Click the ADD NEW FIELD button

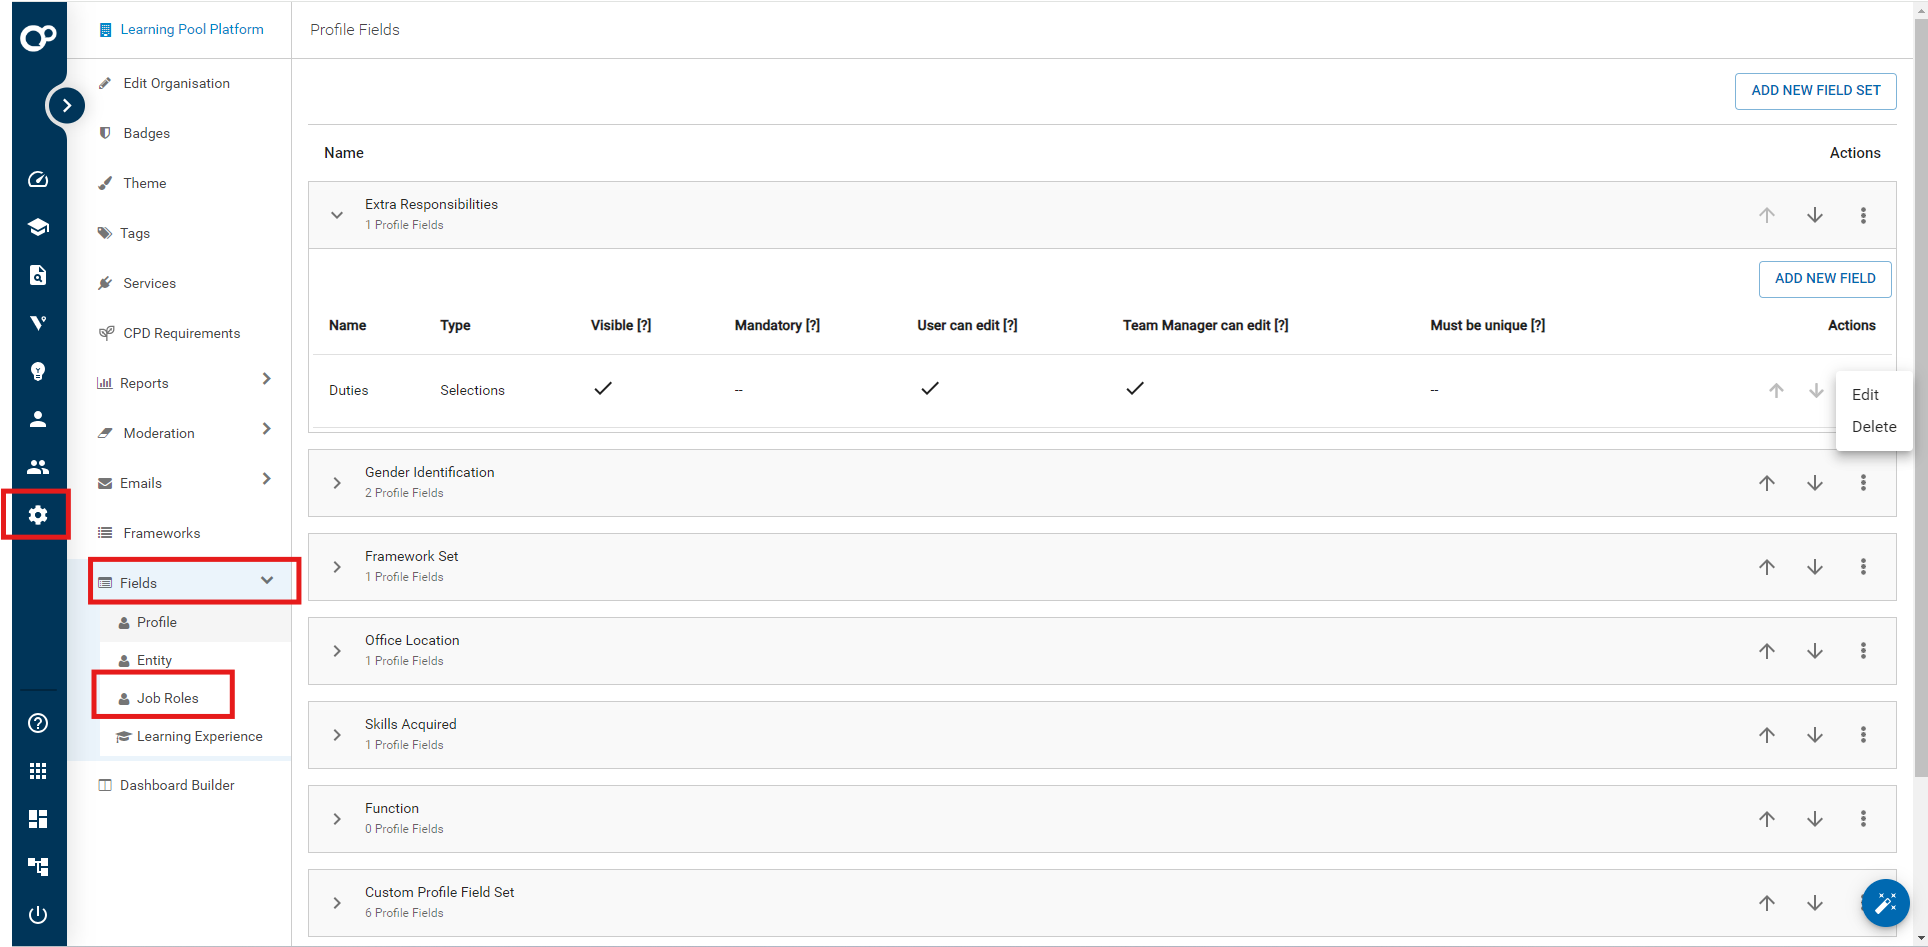[1824, 279]
